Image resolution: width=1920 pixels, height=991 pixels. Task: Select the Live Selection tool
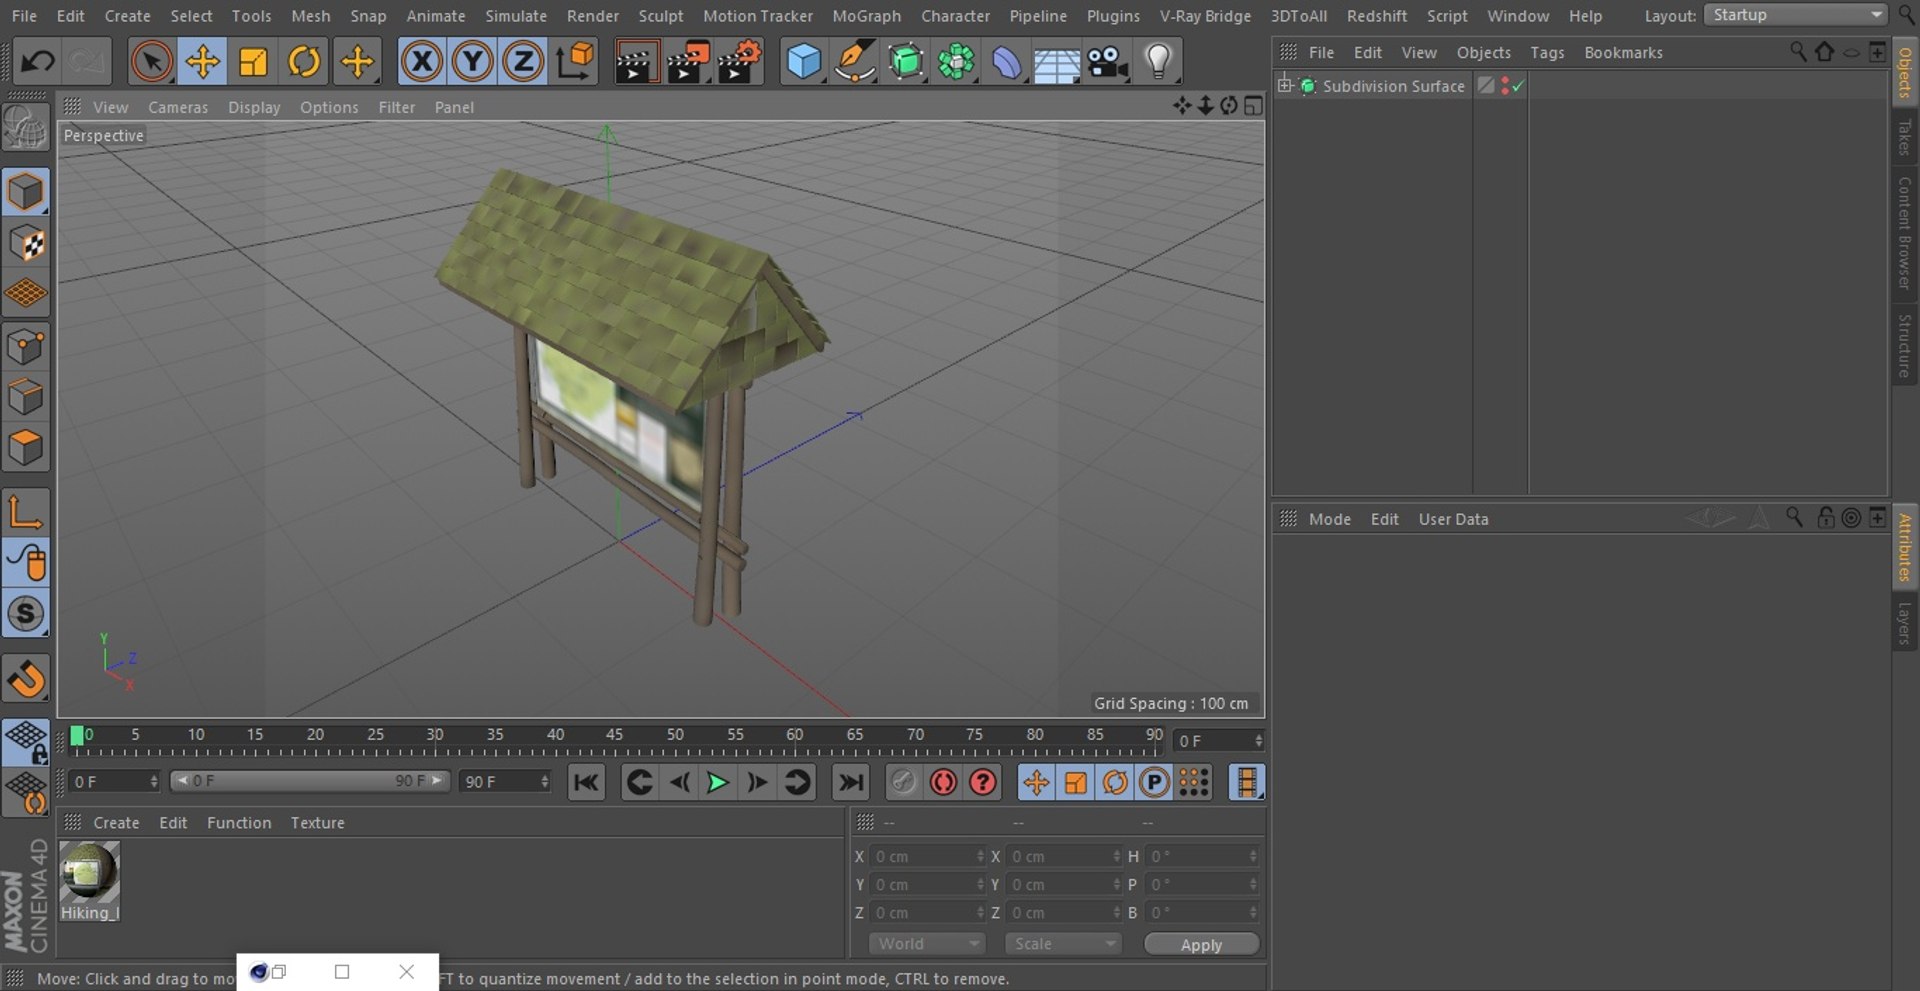pyautogui.click(x=151, y=62)
